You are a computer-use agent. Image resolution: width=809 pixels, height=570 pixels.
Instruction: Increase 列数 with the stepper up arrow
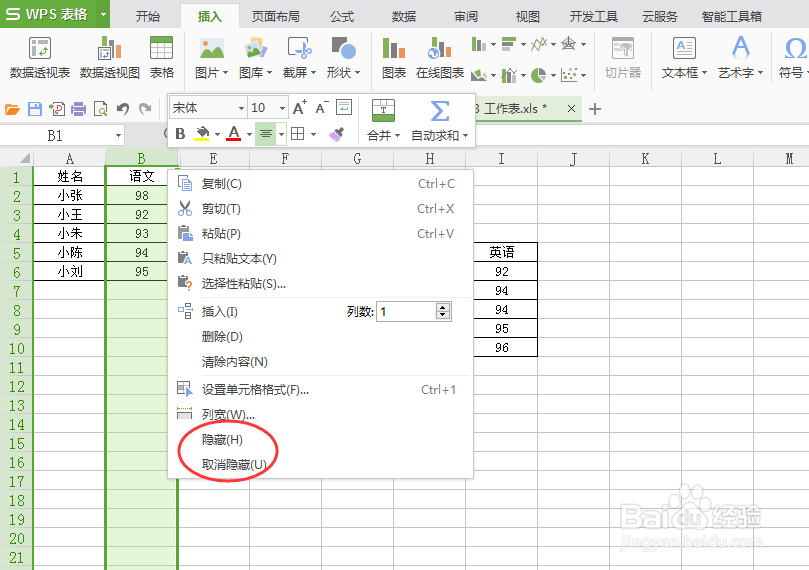pyautogui.click(x=443, y=307)
